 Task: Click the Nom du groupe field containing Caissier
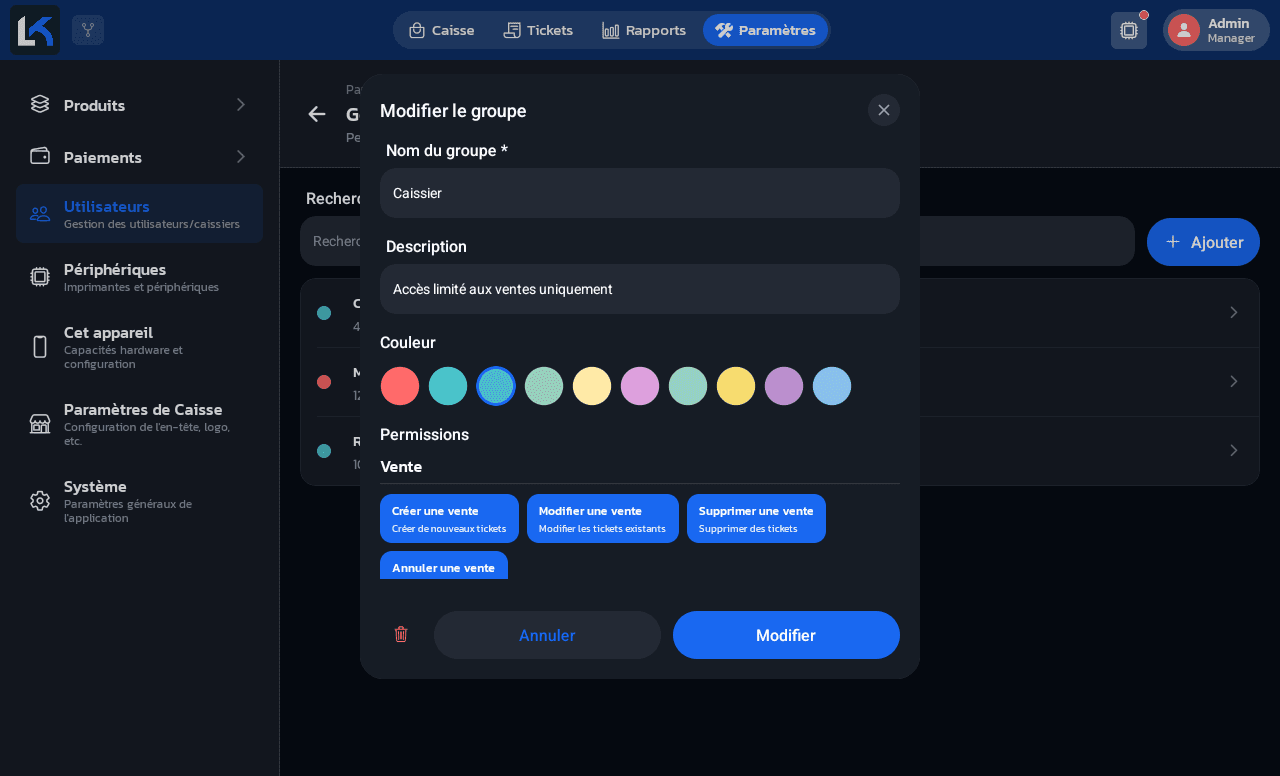click(x=640, y=193)
